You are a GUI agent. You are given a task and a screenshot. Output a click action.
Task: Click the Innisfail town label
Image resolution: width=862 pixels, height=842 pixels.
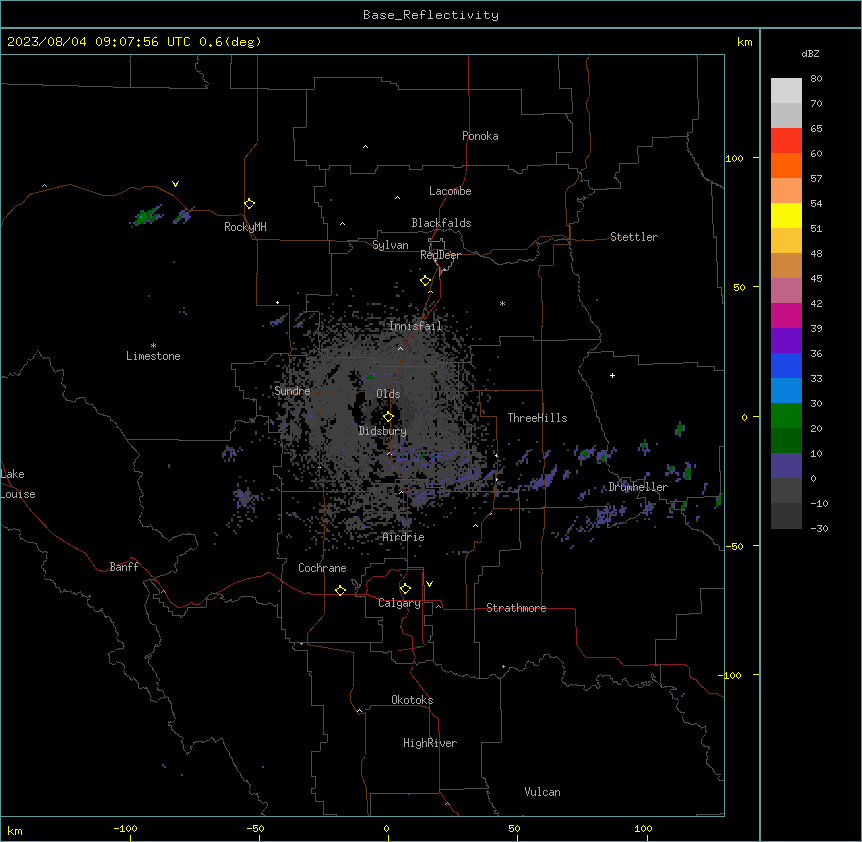[x=415, y=326]
